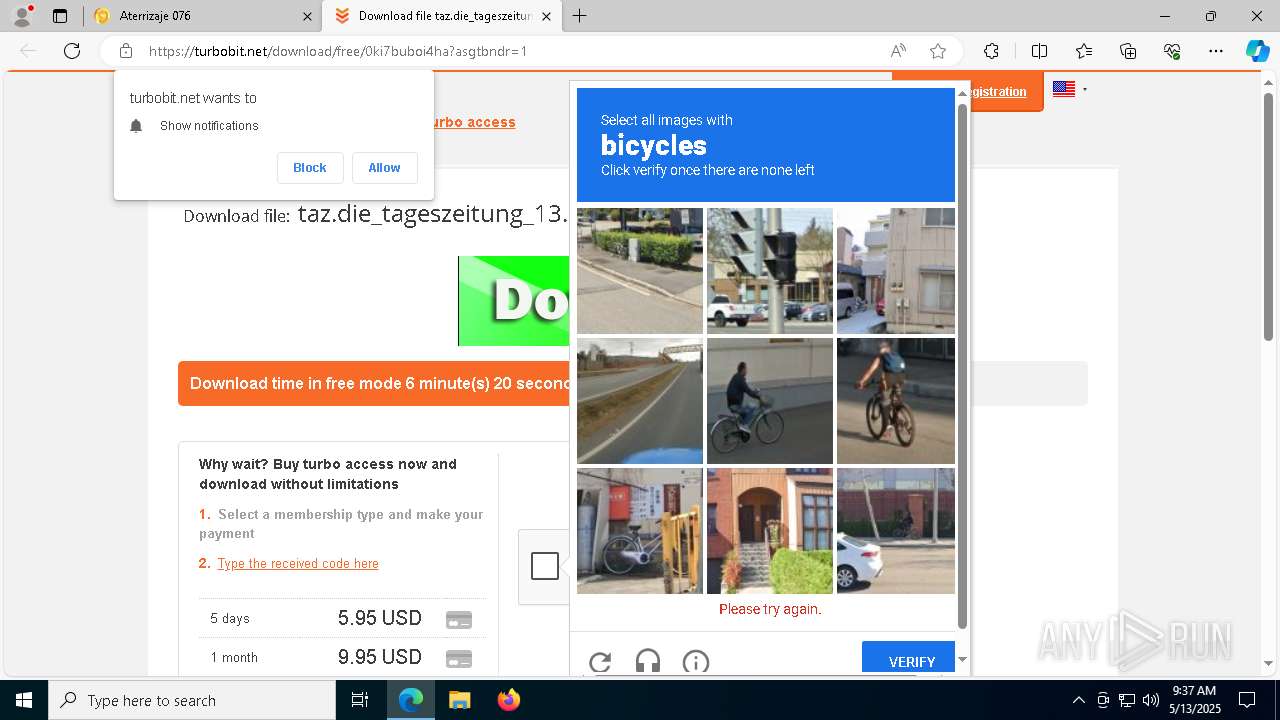1280x720 pixels.
Task: Click the card icon for 5 days plan
Action: click(x=458, y=619)
